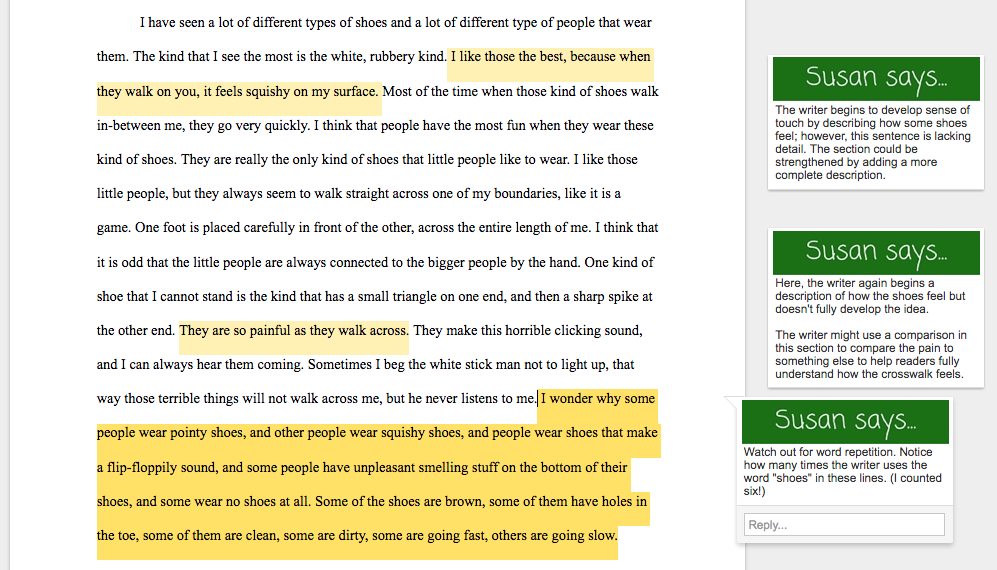Select the first Susan says comment header
Screen dimensions: 997x570
875,77
